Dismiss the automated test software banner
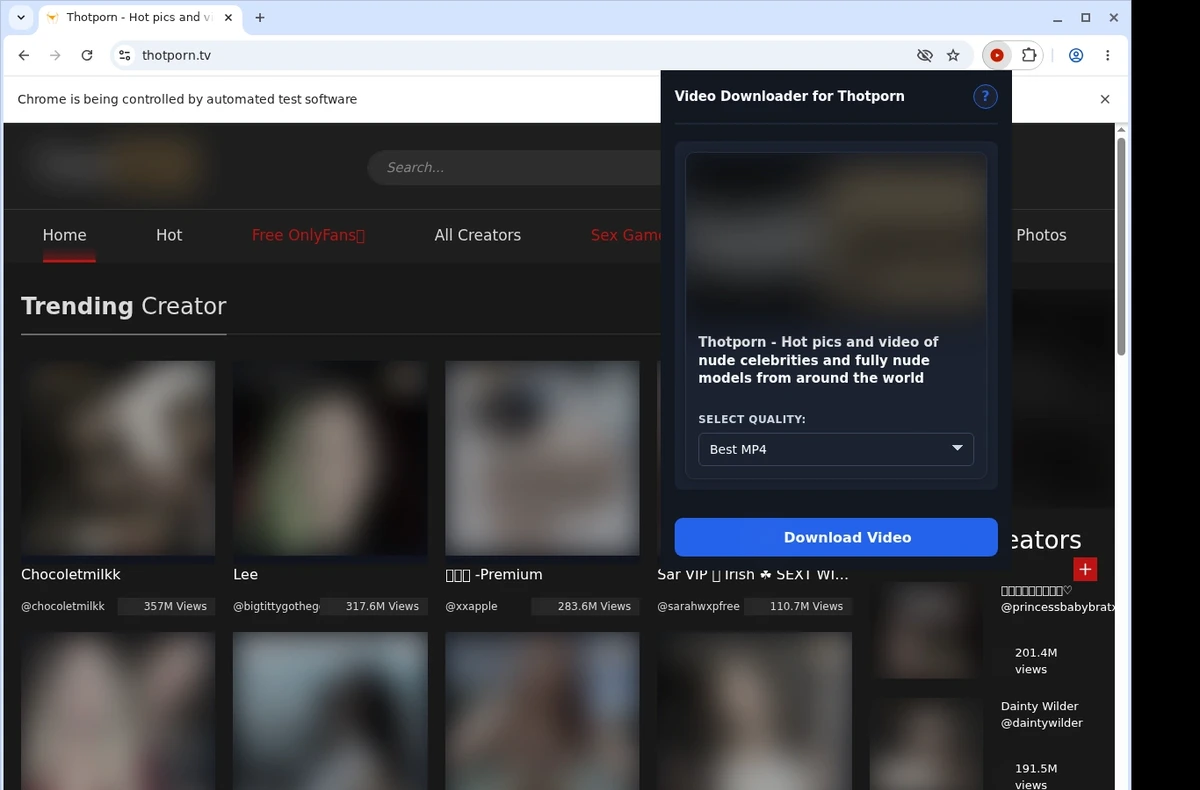This screenshot has height=790, width=1200. (x=1105, y=99)
